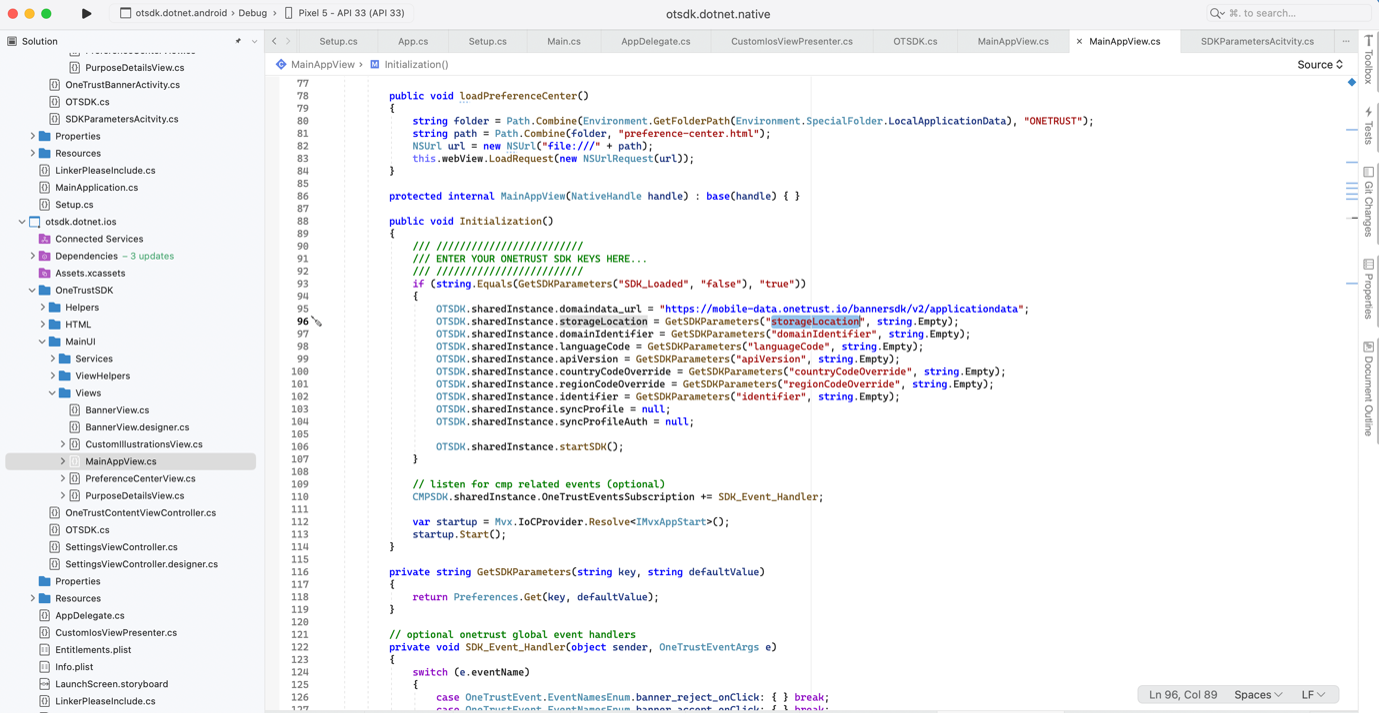Click the quick-action pencil icon on line 96
Viewport: 1384px width, 715px height.
316,321
